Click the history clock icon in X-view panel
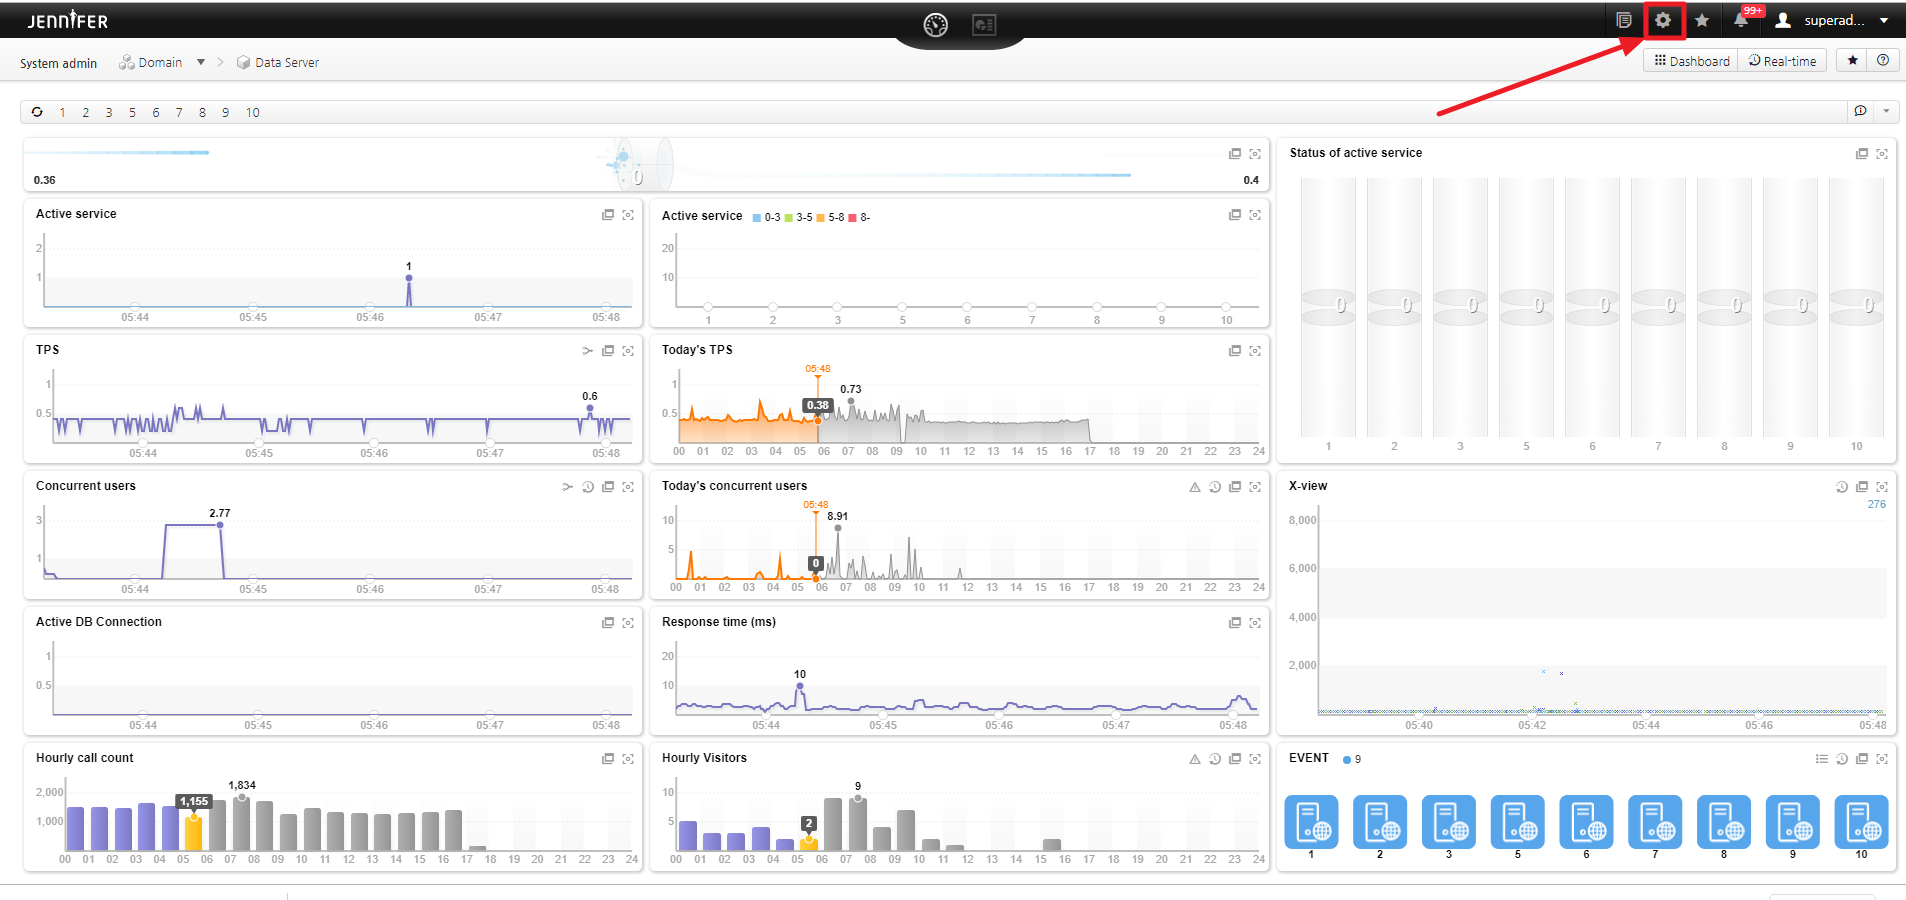1906x900 pixels. click(1841, 487)
